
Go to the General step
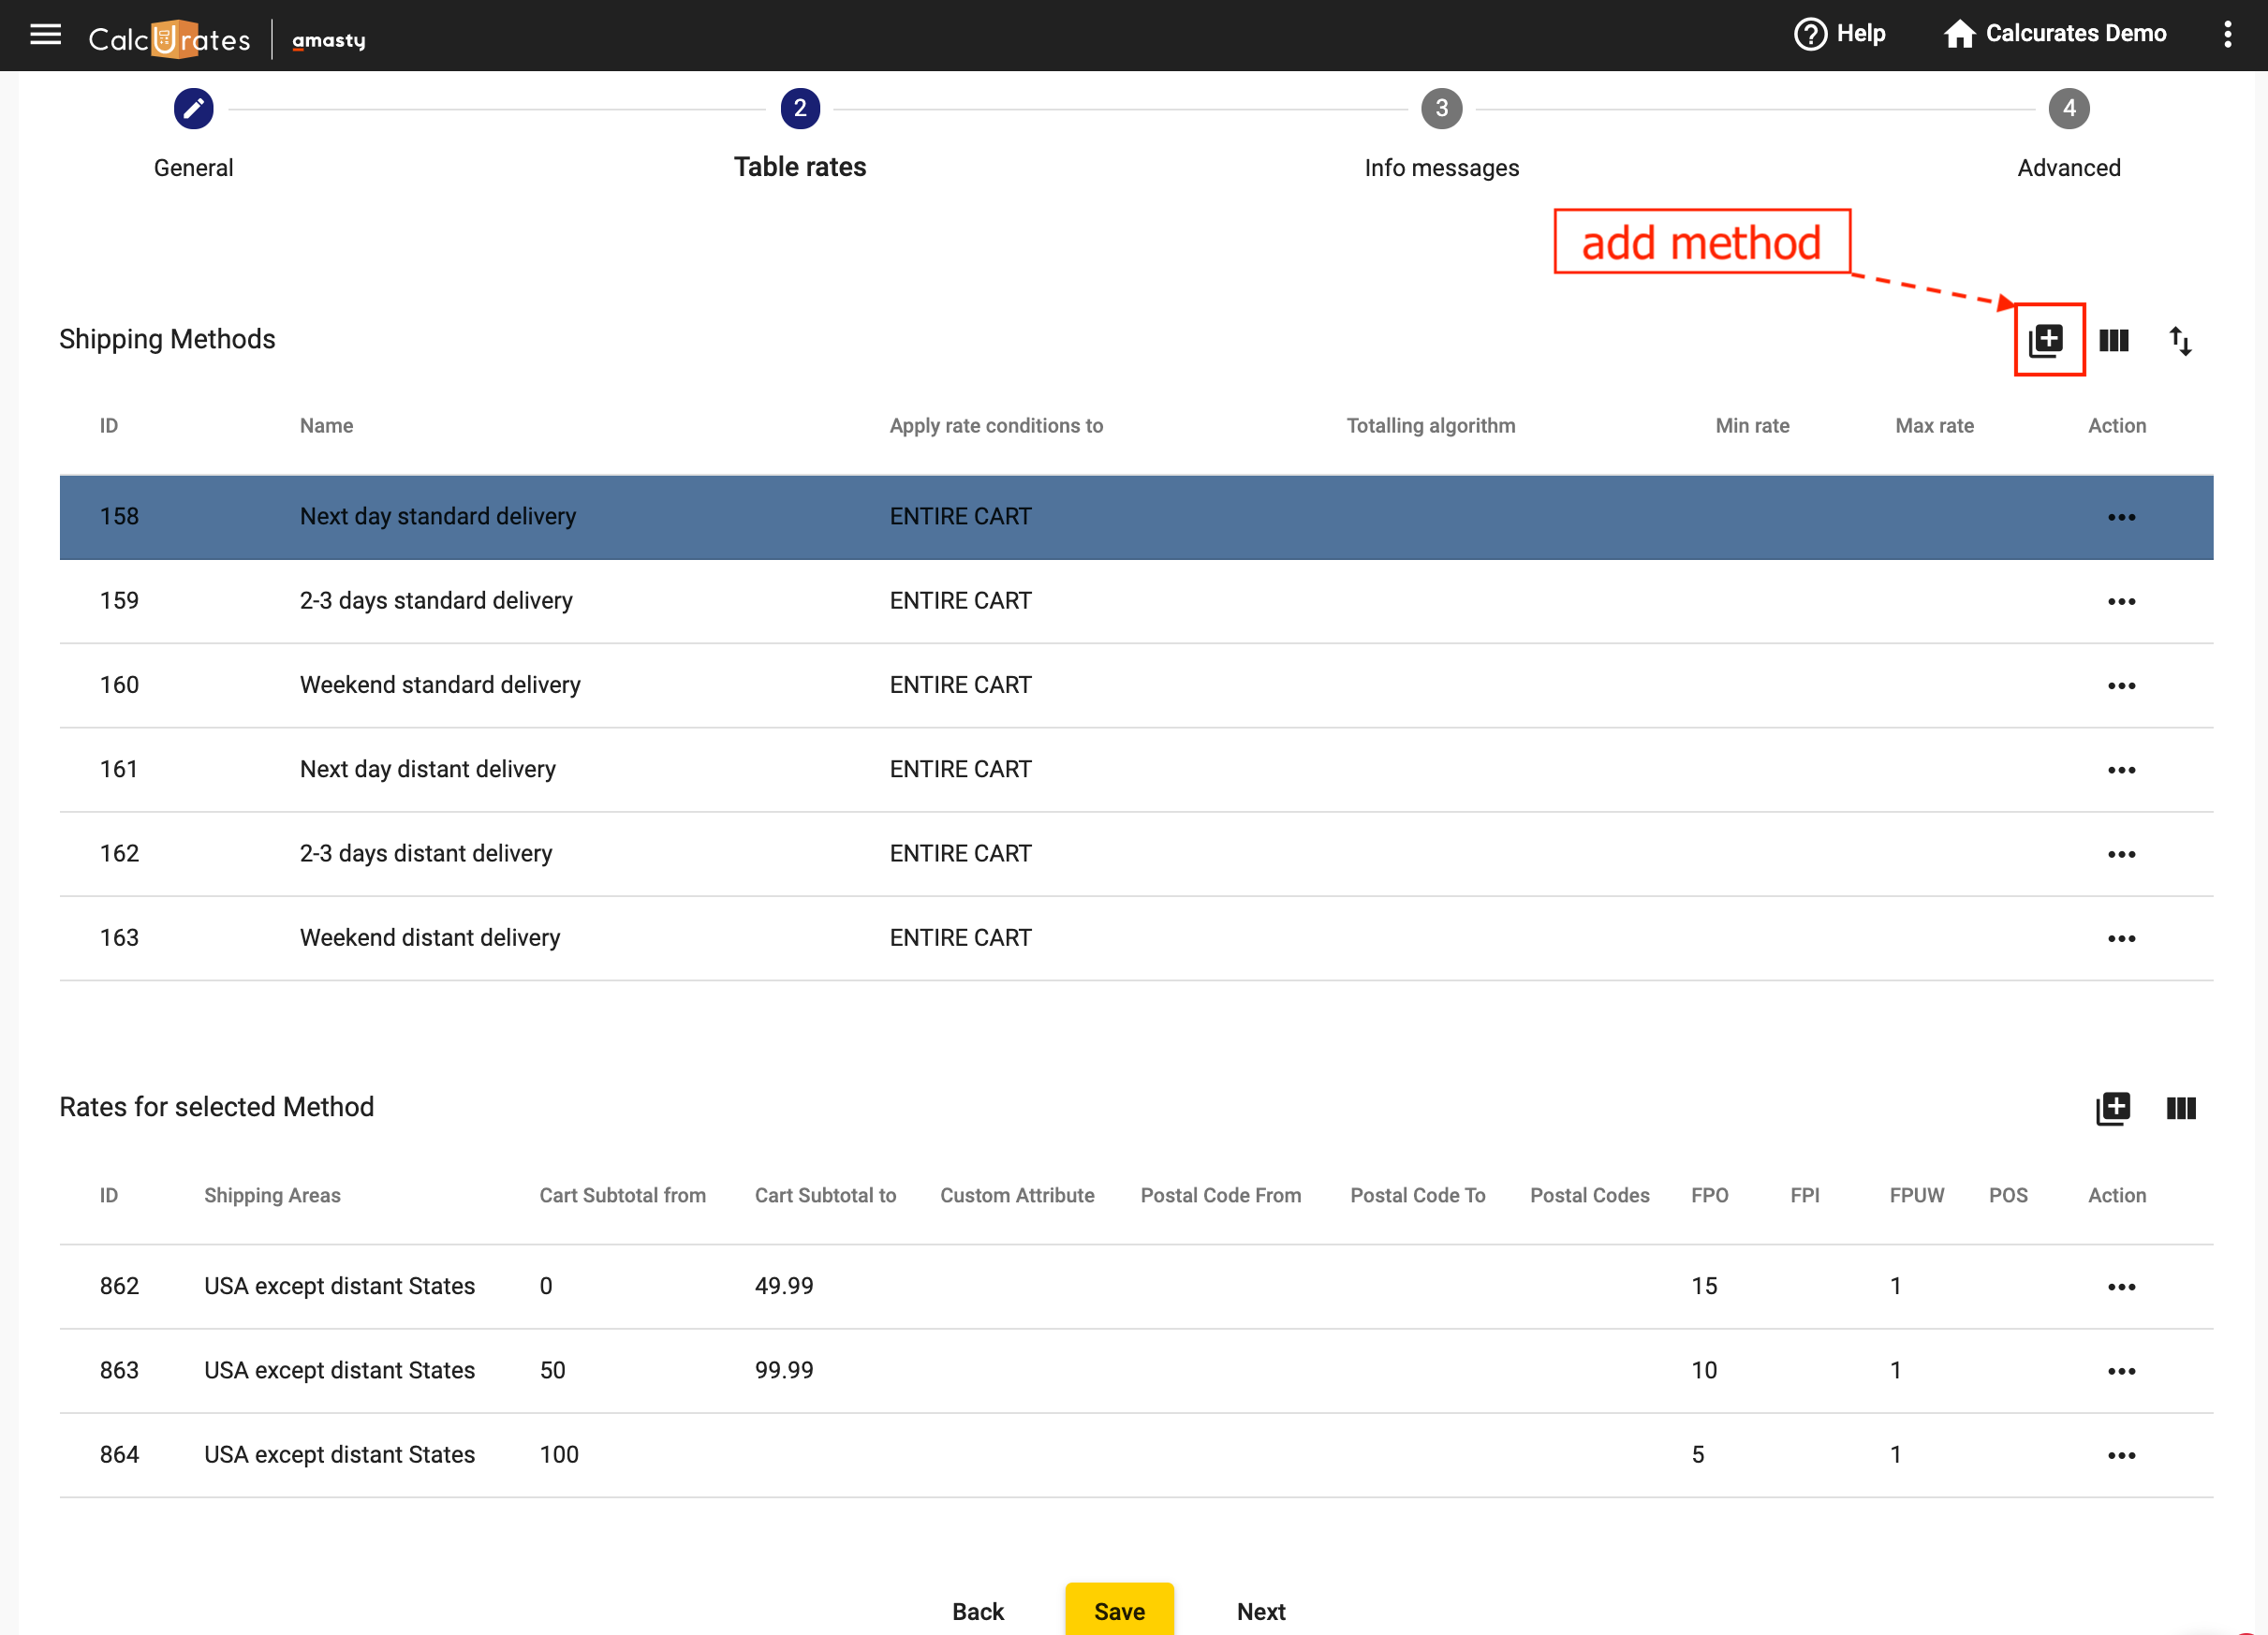[193, 109]
